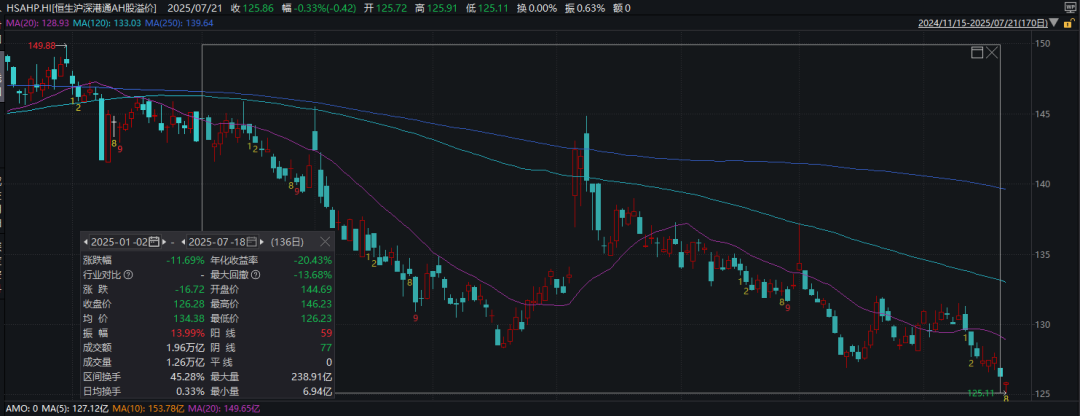
Task: Step start date back with left arrow
Action: pos(87,242)
